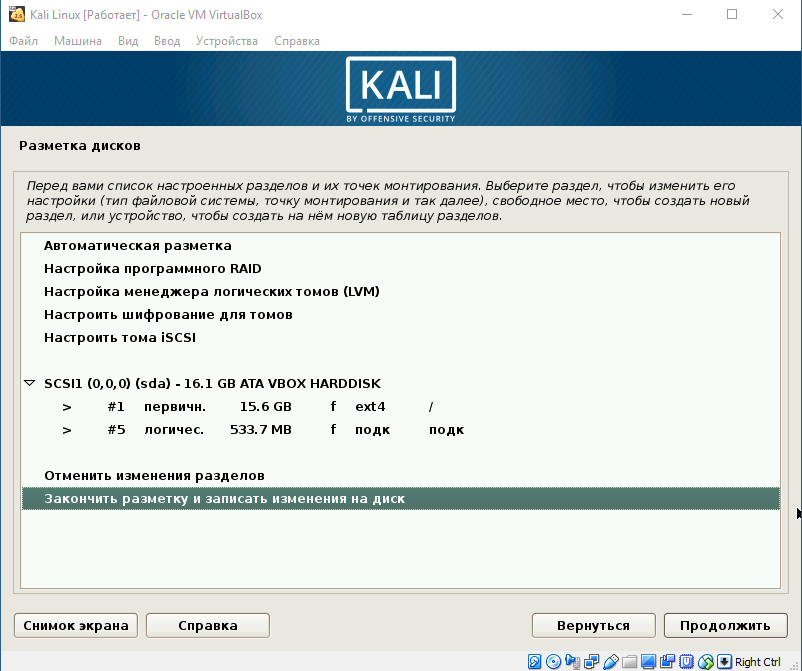Click the hard disk activity status icon
The image size is (802, 671).
point(534,661)
